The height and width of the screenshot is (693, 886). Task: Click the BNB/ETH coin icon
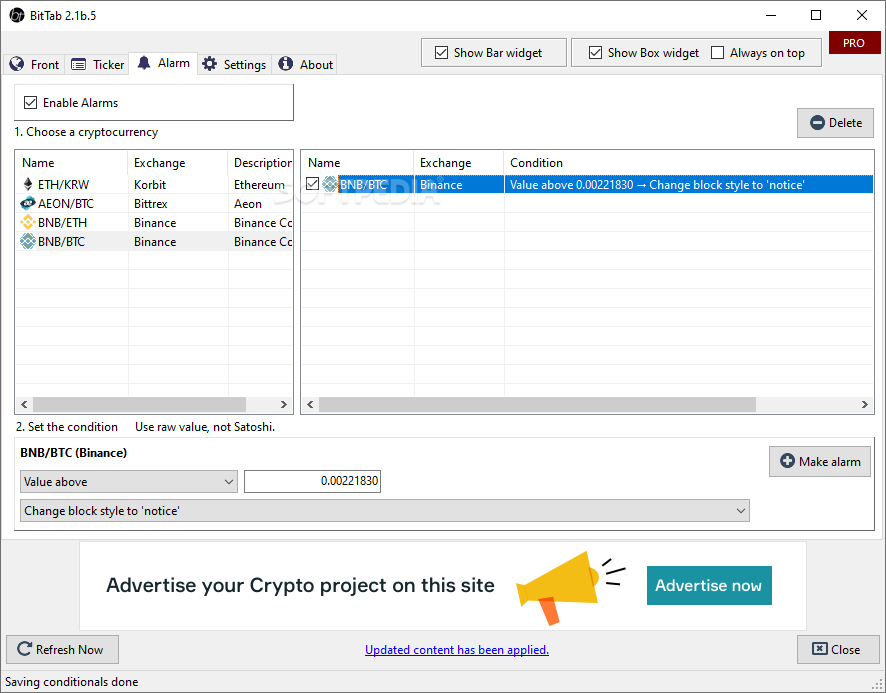click(28, 222)
